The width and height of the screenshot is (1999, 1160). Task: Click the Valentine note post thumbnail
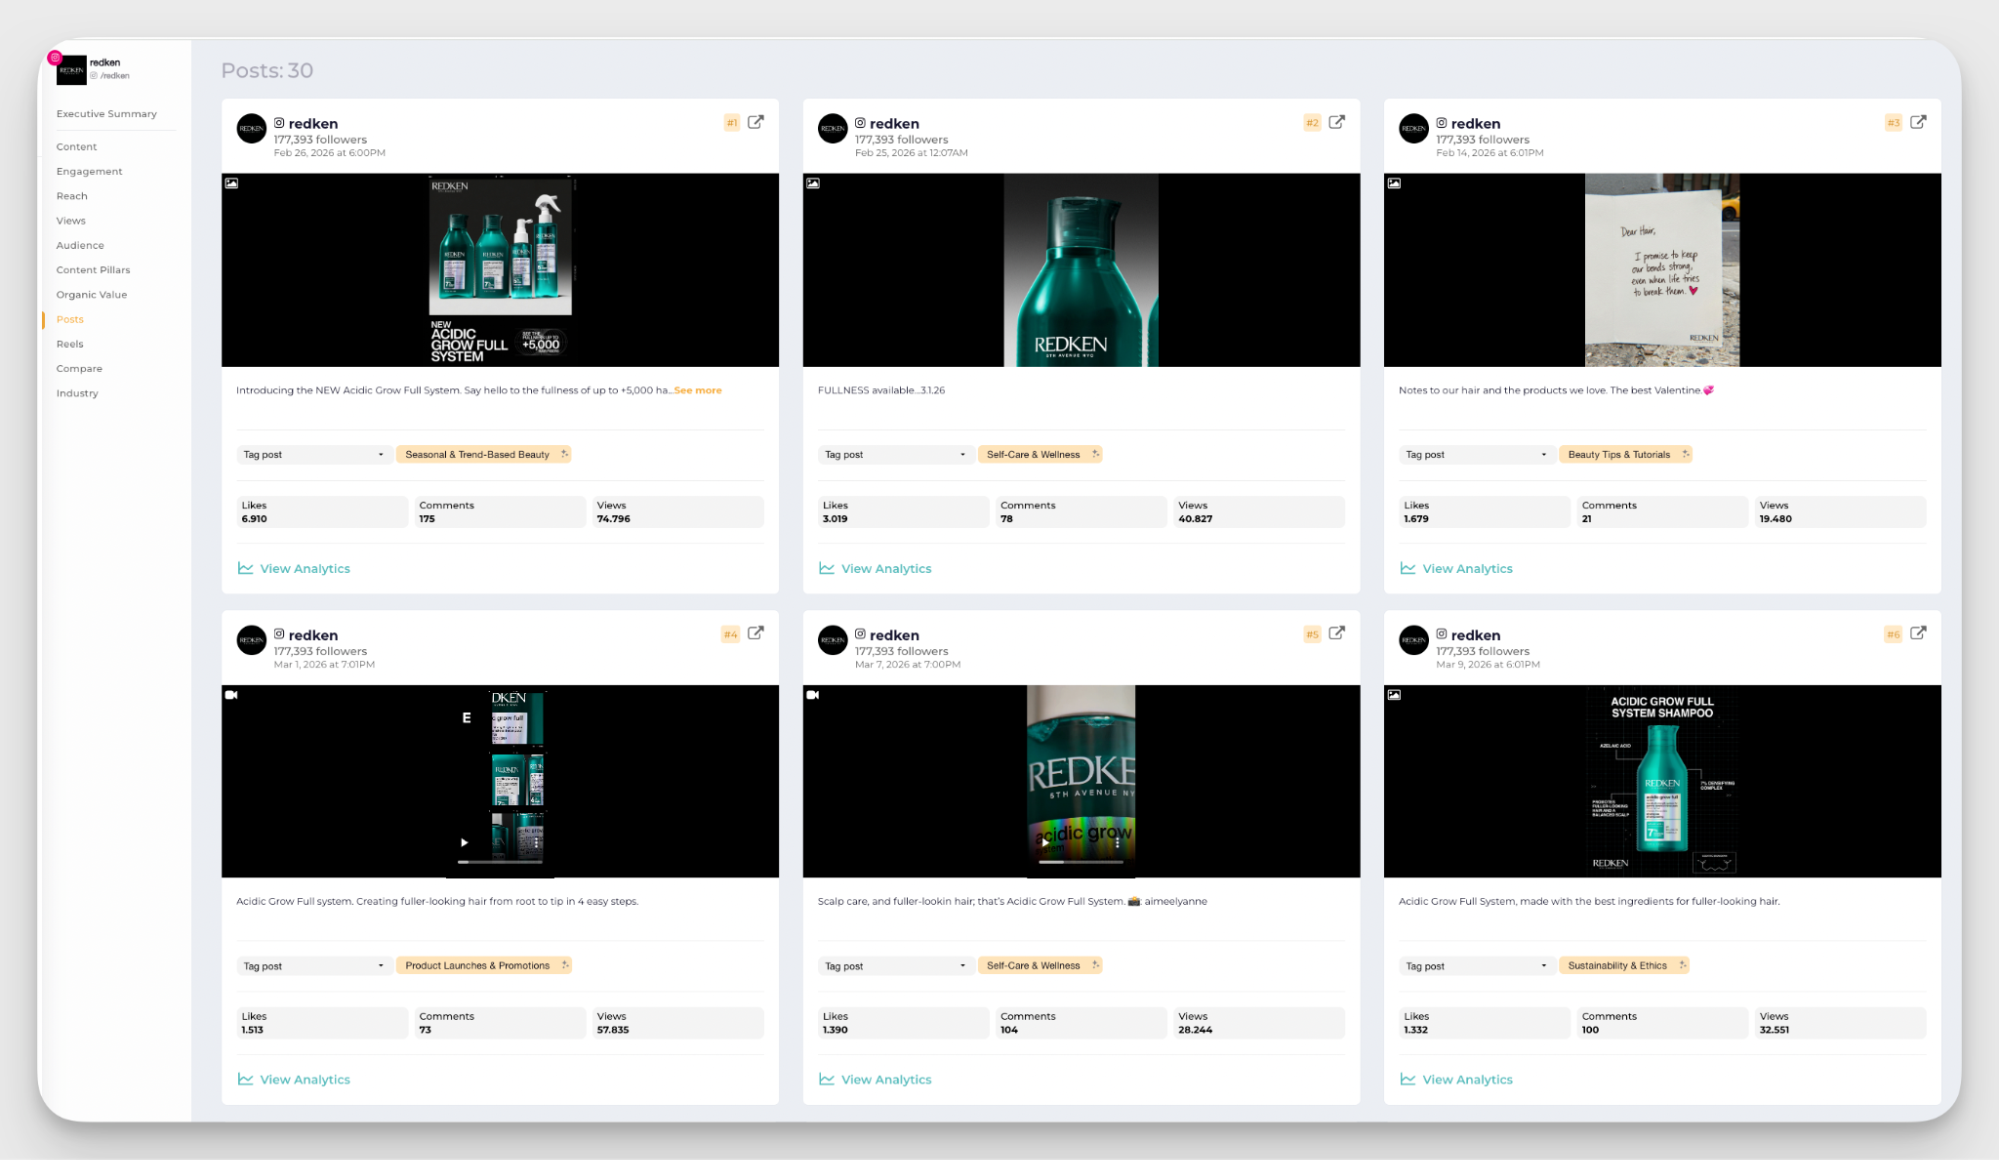[x=1661, y=270]
